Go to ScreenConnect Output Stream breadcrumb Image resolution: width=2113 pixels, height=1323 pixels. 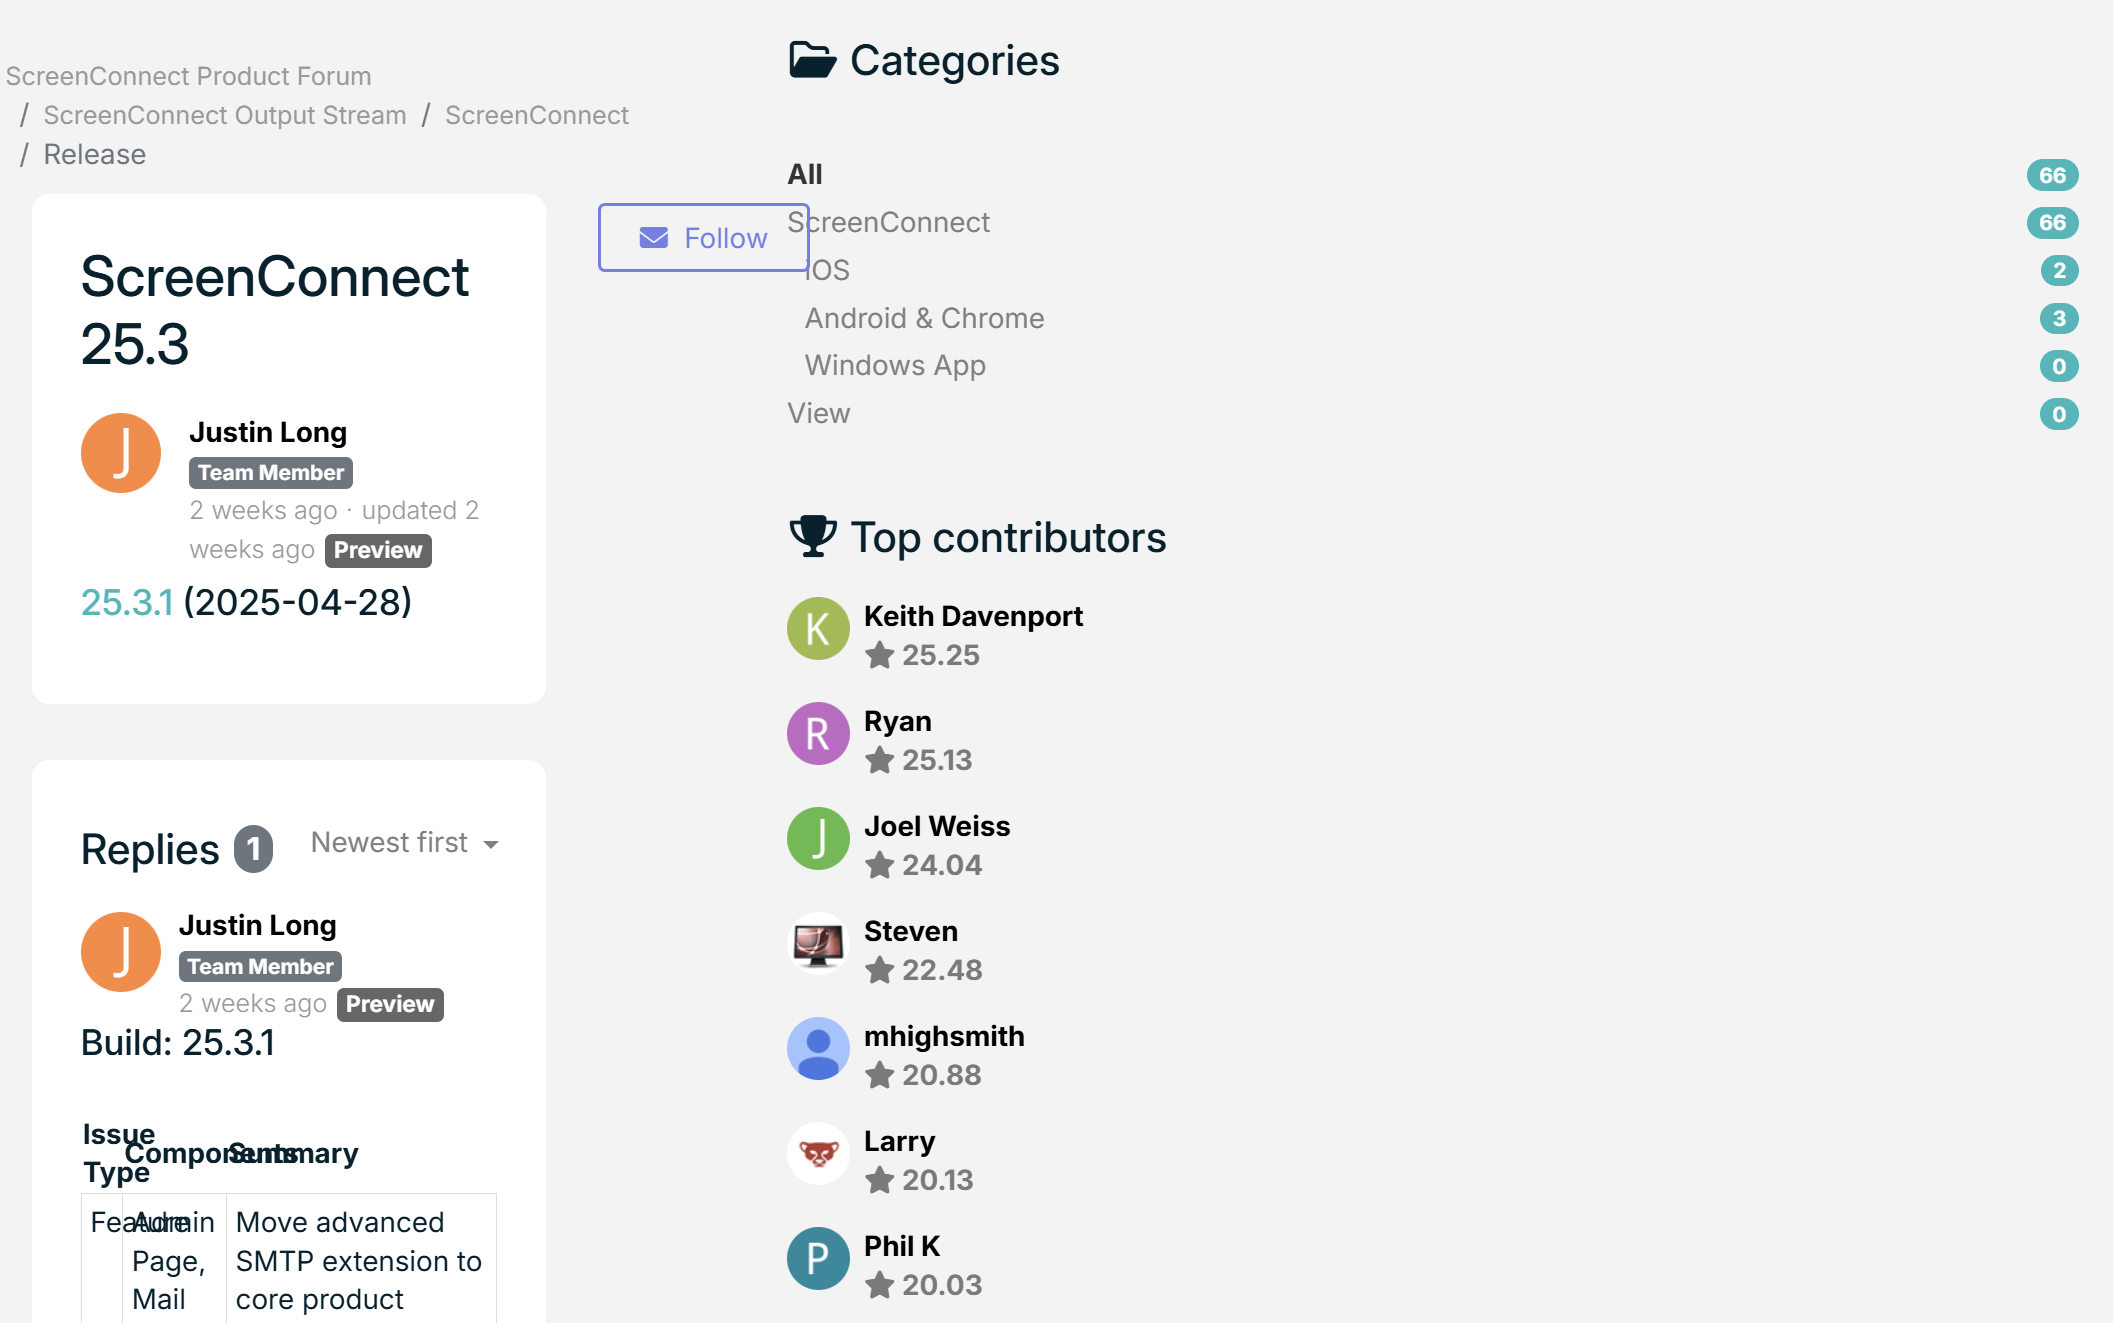click(x=225, y=115)
